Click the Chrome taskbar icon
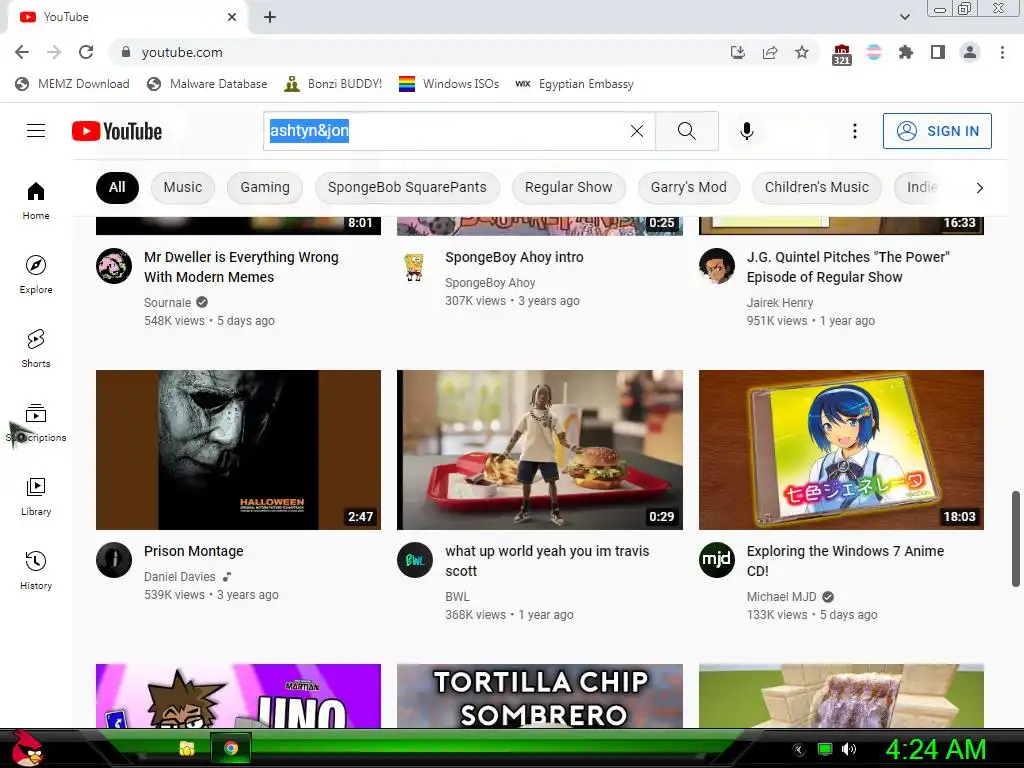This screenshot has height=768, width=1024. pos(231,748)
